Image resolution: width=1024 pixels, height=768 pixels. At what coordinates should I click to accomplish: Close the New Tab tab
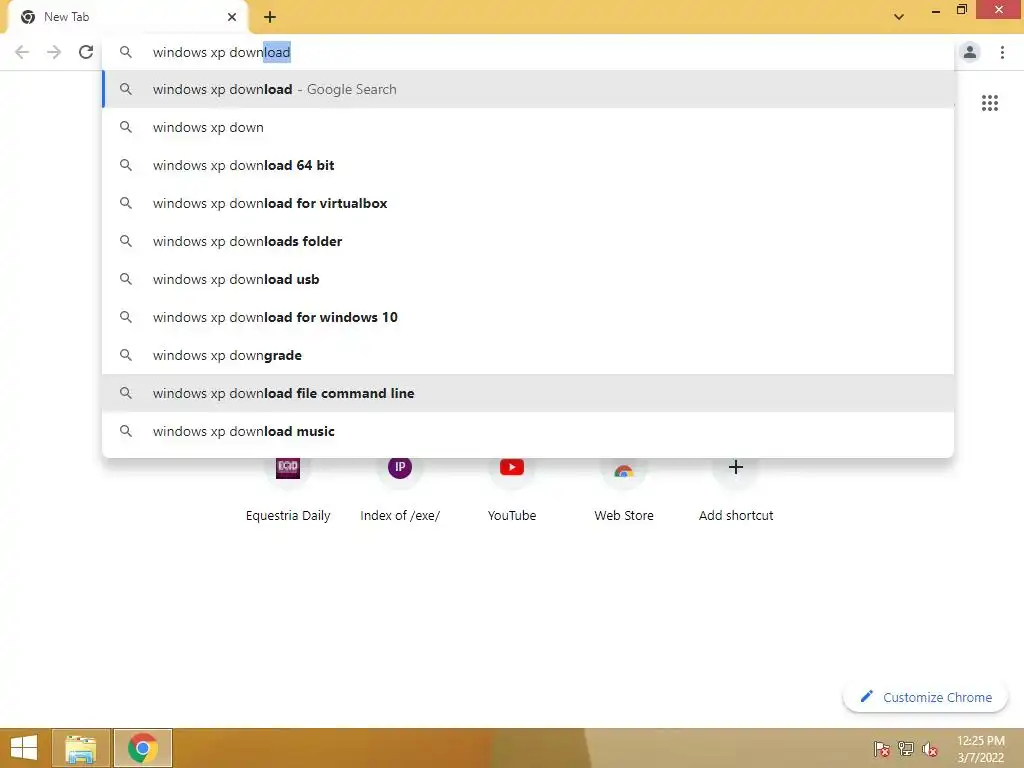pyautogui.click(x=232, y=17)
